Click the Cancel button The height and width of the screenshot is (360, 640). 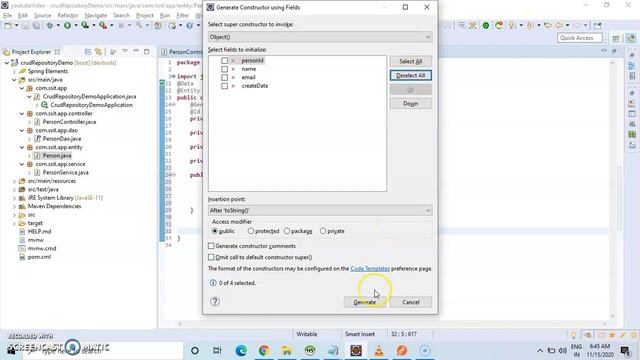click(x=411, y=302)
